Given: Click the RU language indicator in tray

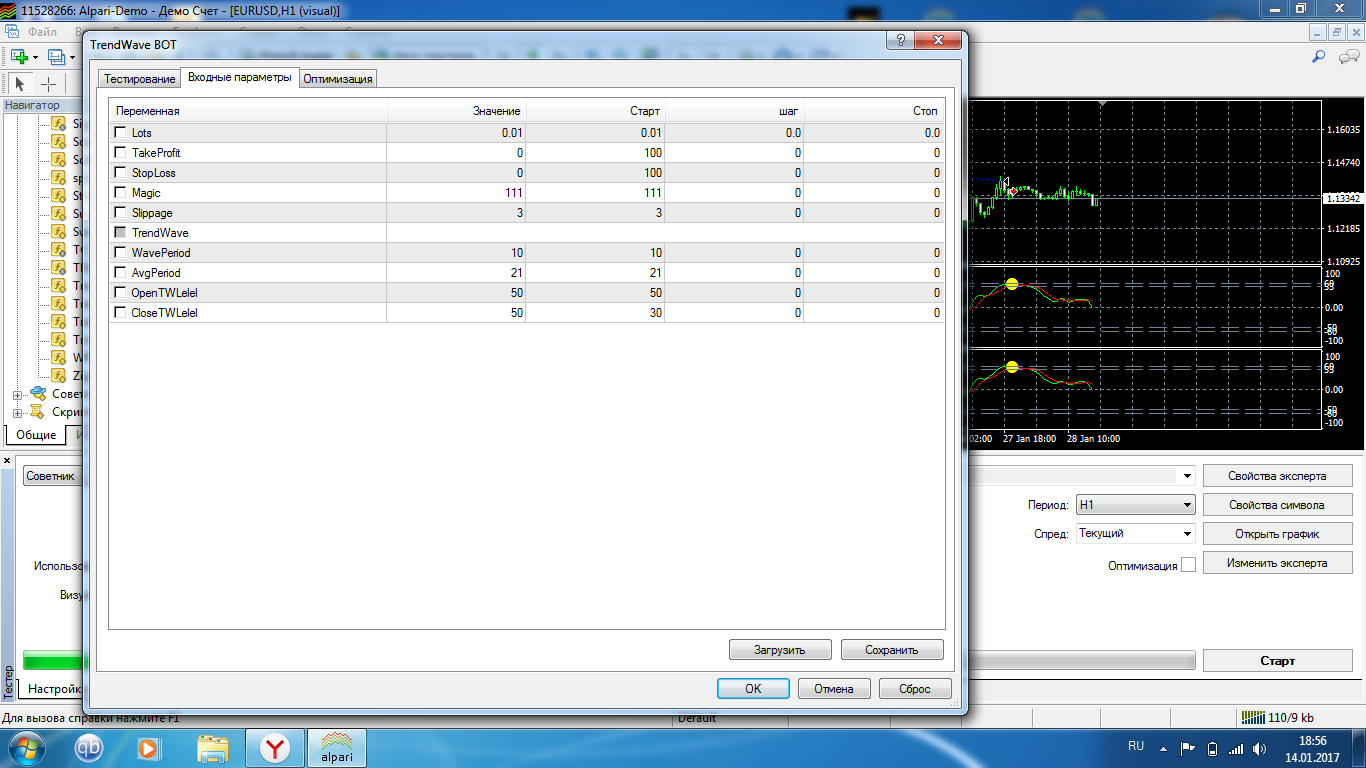Looking at the screenshot, I should tap(1136, 747).
